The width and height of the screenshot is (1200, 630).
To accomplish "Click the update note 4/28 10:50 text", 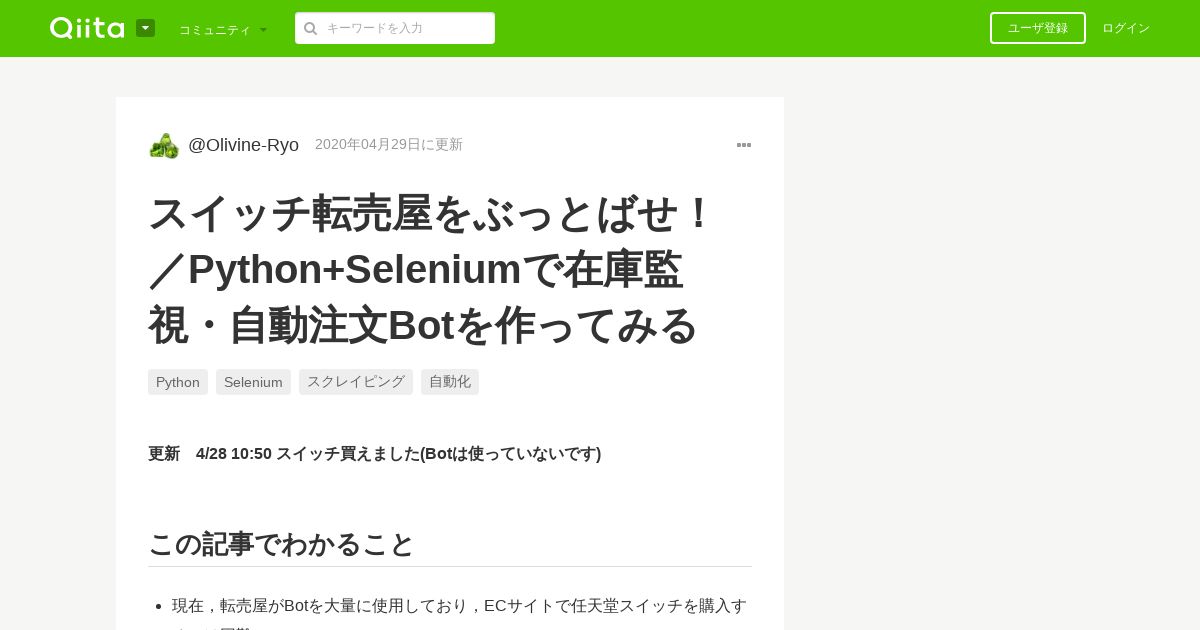I will [375, 453].
